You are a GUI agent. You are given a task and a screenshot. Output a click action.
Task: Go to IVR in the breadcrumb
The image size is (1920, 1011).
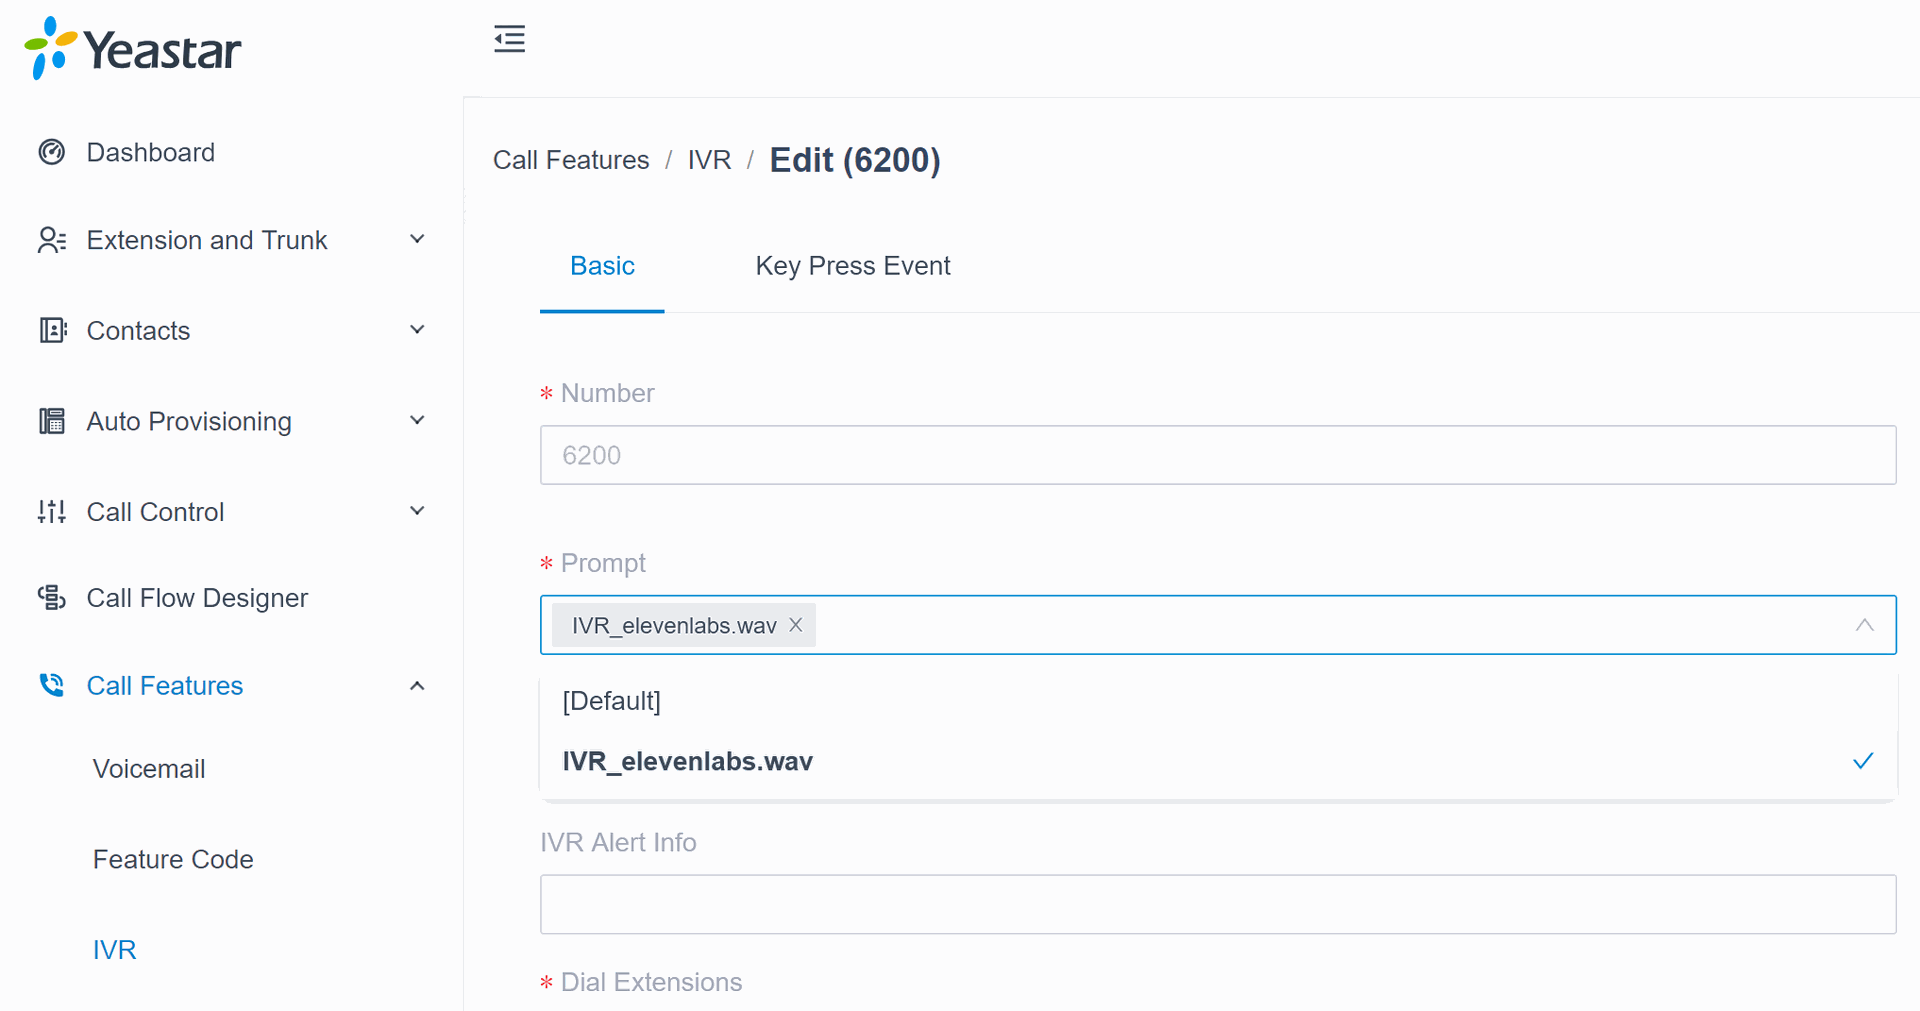coord(709,160)
